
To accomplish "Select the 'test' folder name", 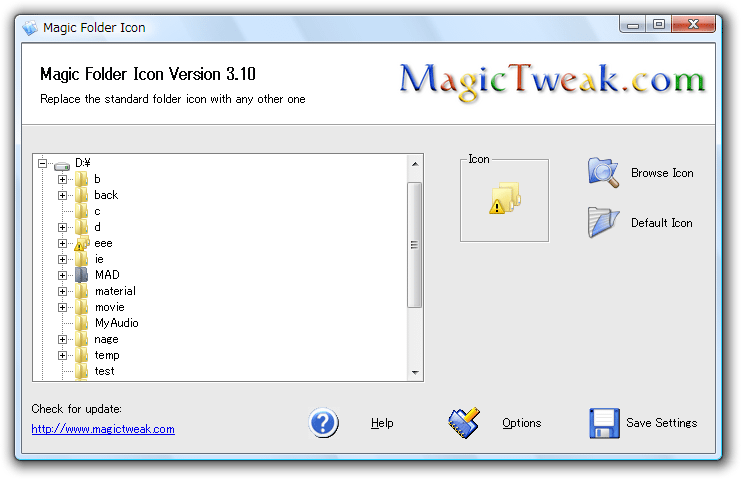I will tap(105, 371).
